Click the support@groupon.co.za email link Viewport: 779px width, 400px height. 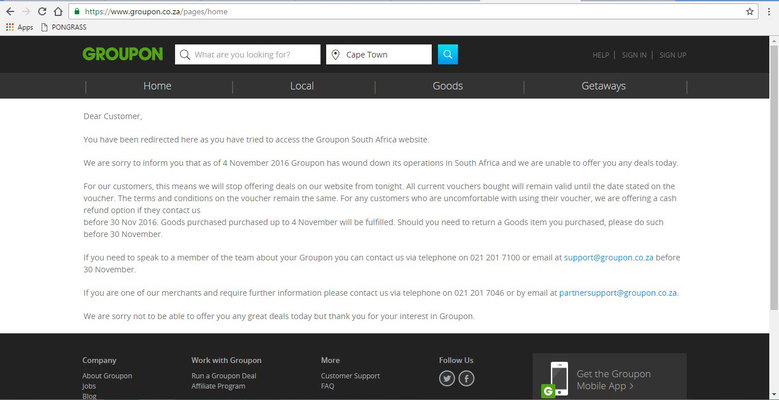click(608, 257)
